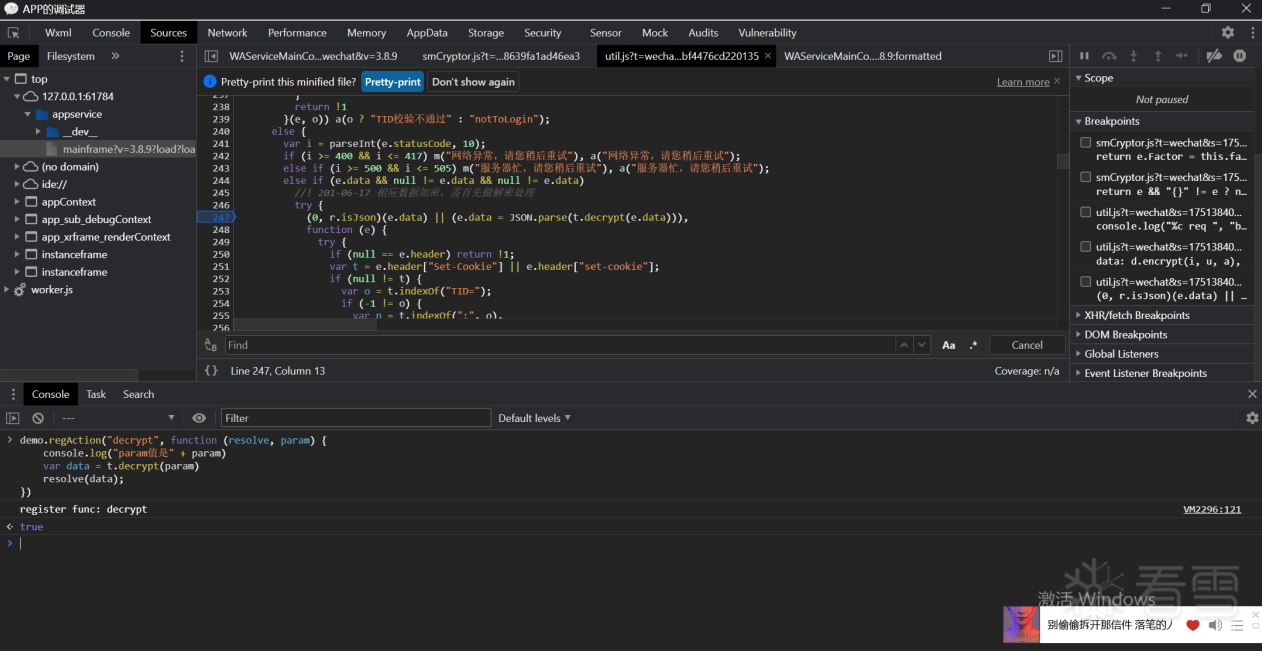Open the Default levels dropdown

534,418
